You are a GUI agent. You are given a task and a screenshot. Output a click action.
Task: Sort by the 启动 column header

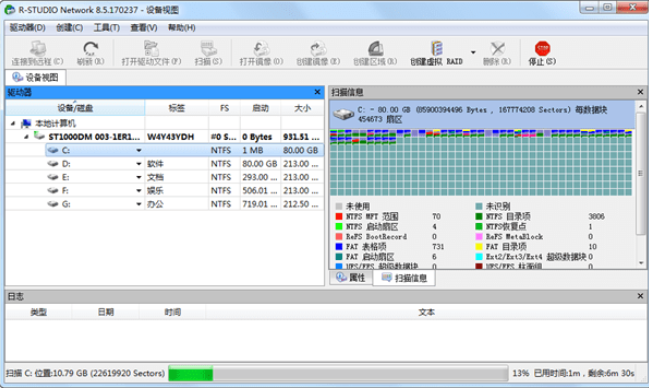coord(260,108)
